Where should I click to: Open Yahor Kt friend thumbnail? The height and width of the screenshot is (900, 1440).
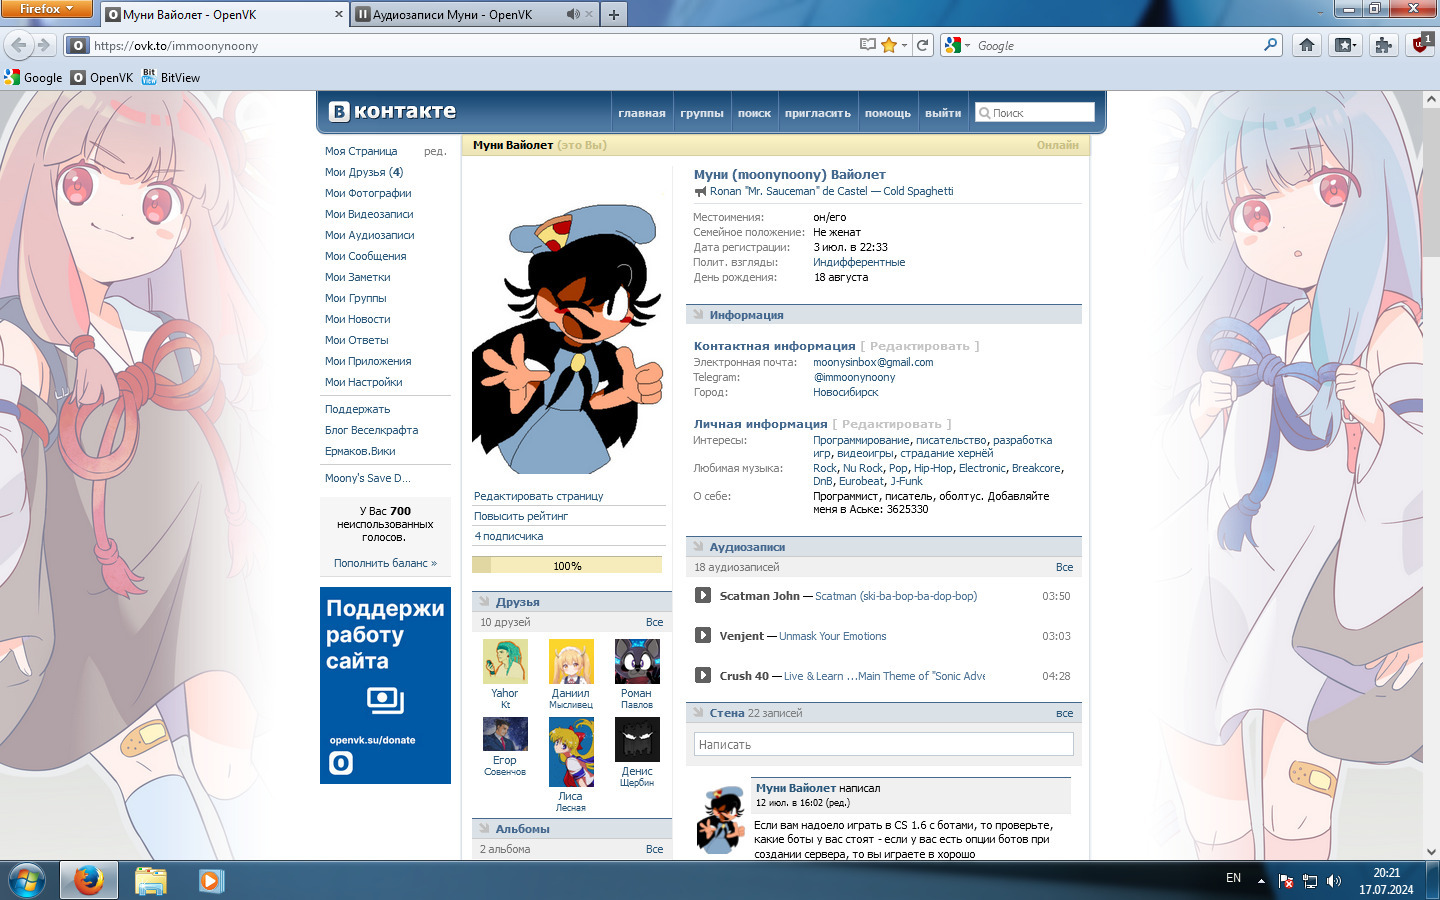coord(505,661)
